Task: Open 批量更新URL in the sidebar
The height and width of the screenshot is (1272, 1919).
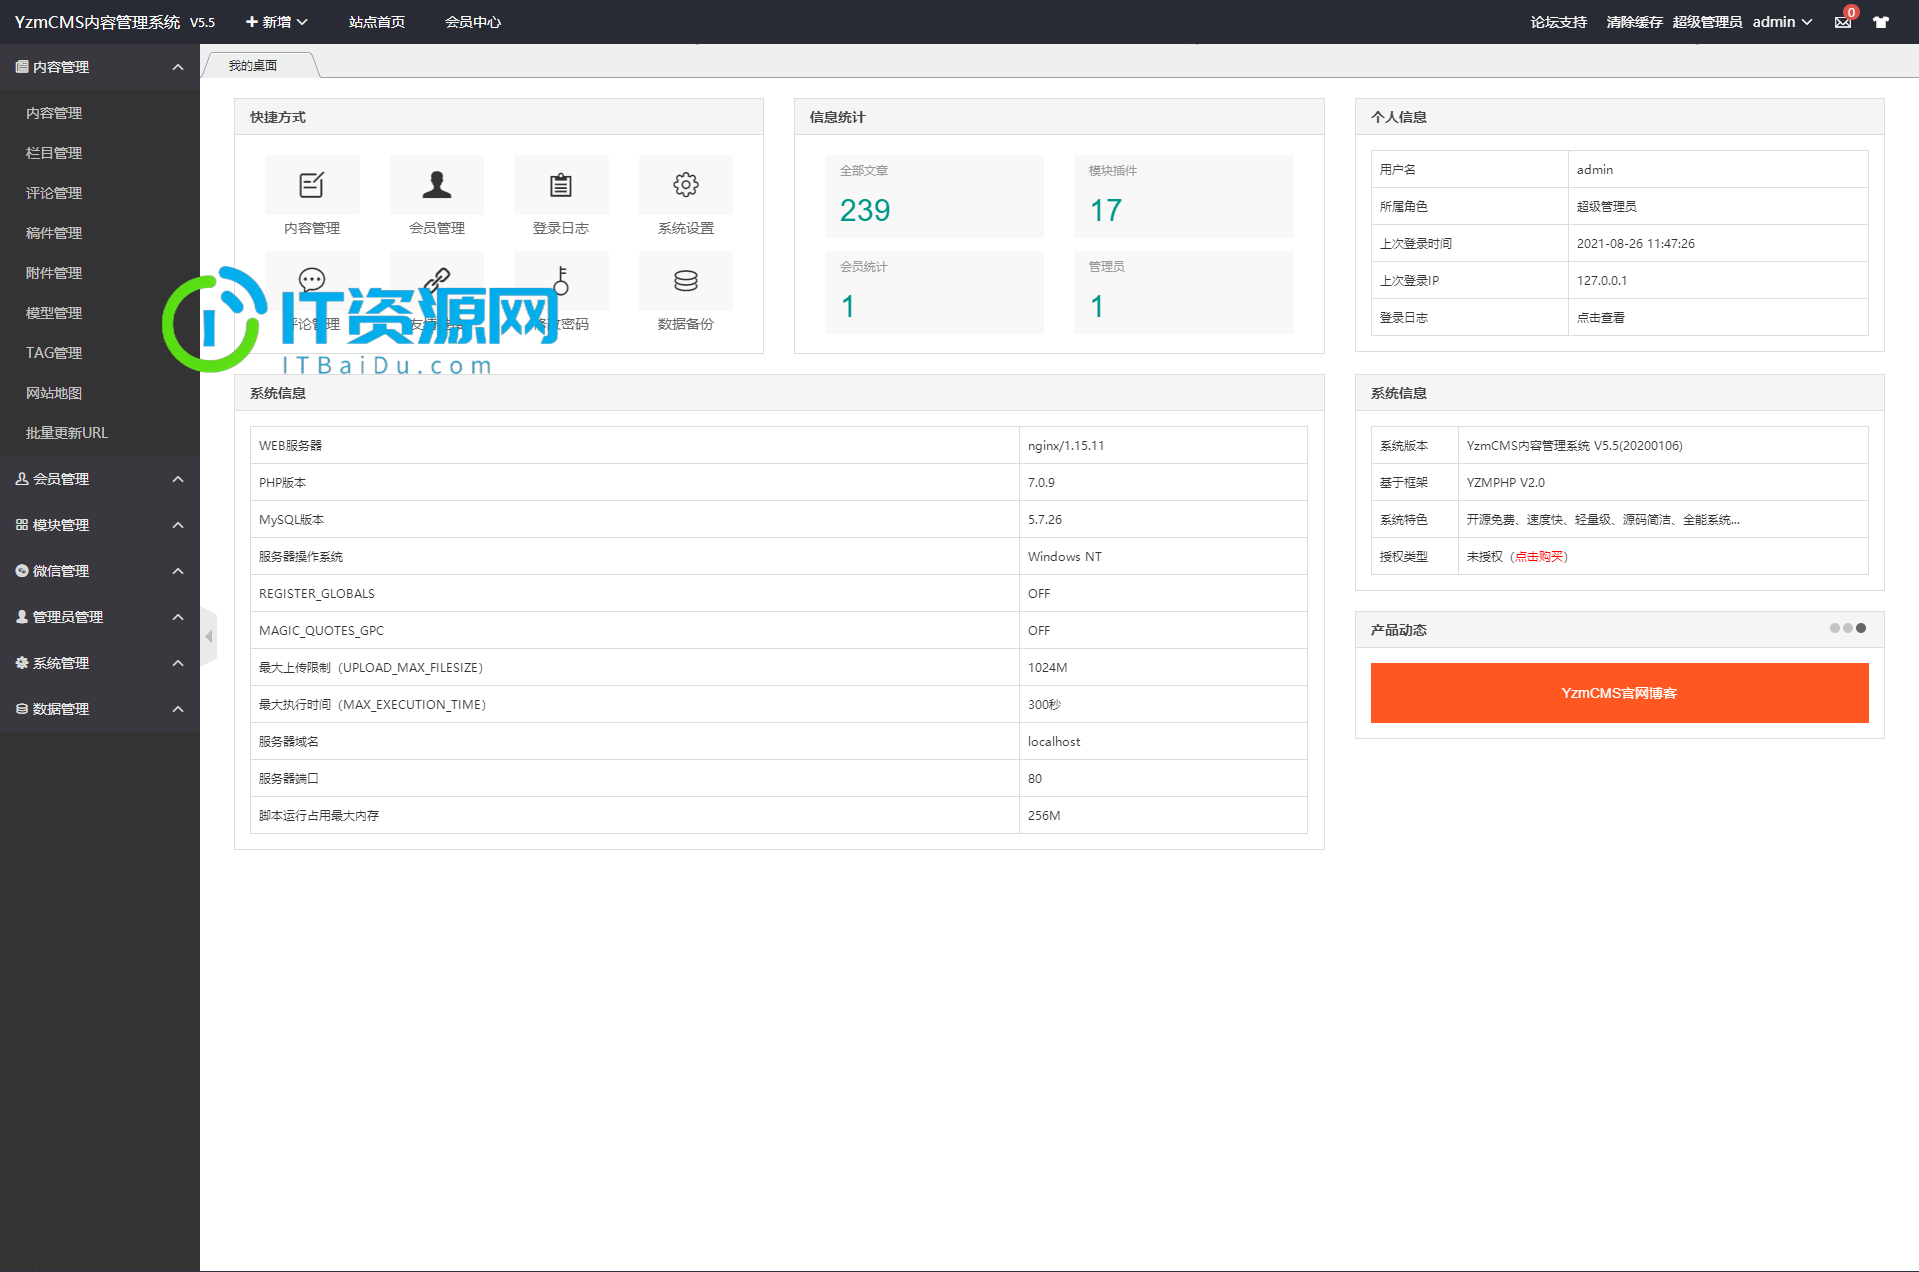Action: click(67, 433)
